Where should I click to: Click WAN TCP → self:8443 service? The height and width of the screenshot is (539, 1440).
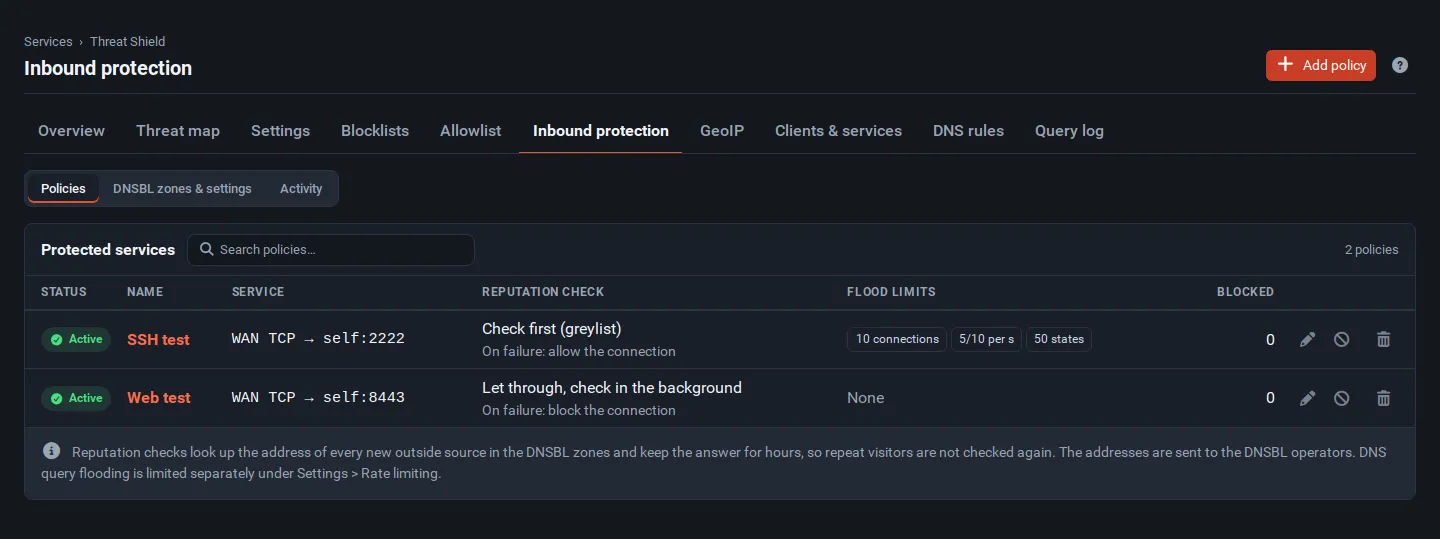(318, 397)
